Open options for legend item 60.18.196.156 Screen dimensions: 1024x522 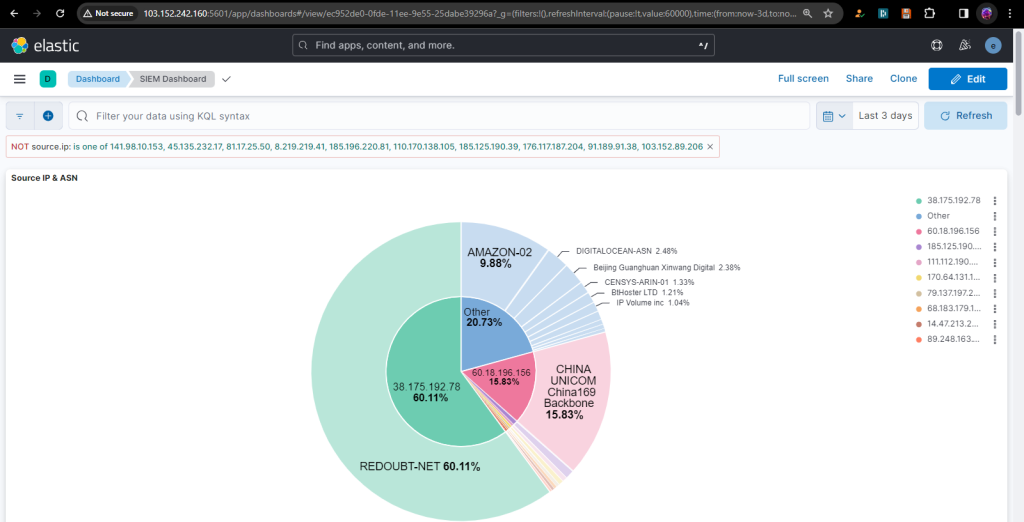click(995, 231)
